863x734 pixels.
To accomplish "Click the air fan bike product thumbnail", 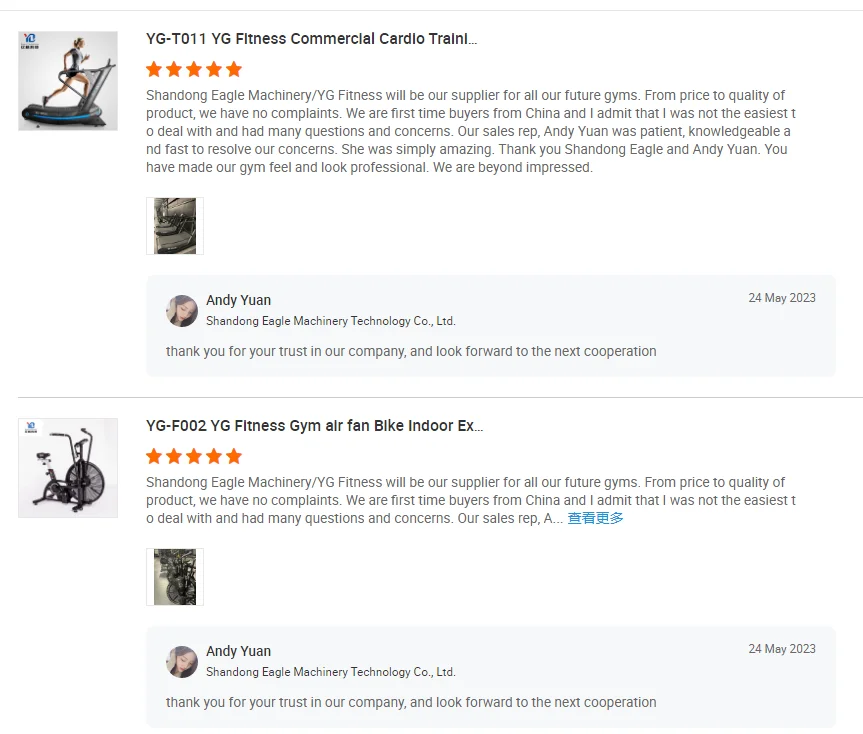I will pyautogui.click(x=68, y=467).
